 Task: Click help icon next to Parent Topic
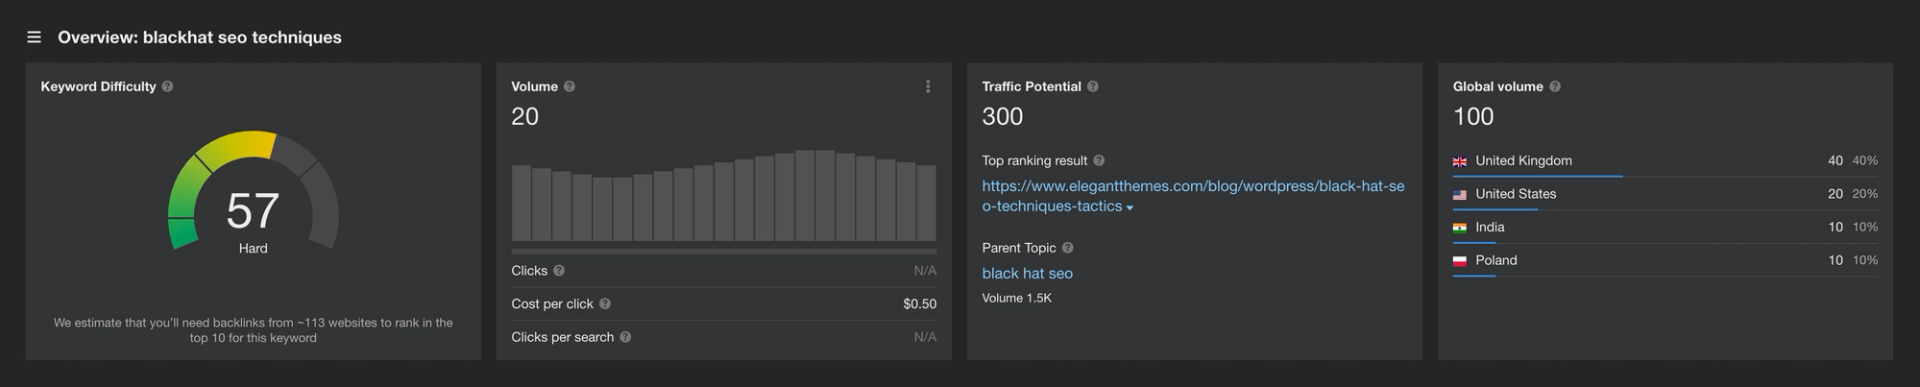pos(1067,248)
